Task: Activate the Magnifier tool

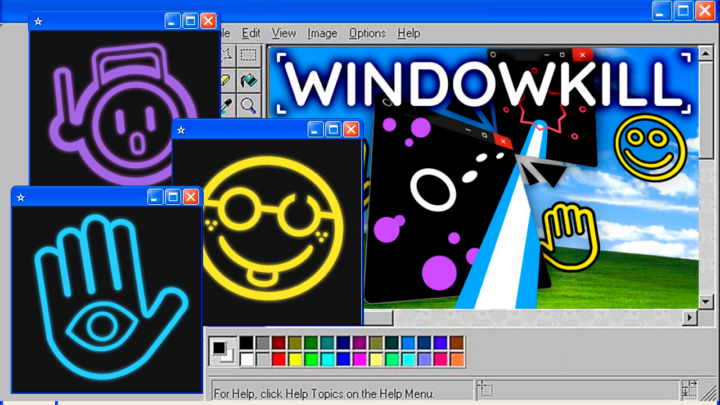Action: [x=248, y=105]
